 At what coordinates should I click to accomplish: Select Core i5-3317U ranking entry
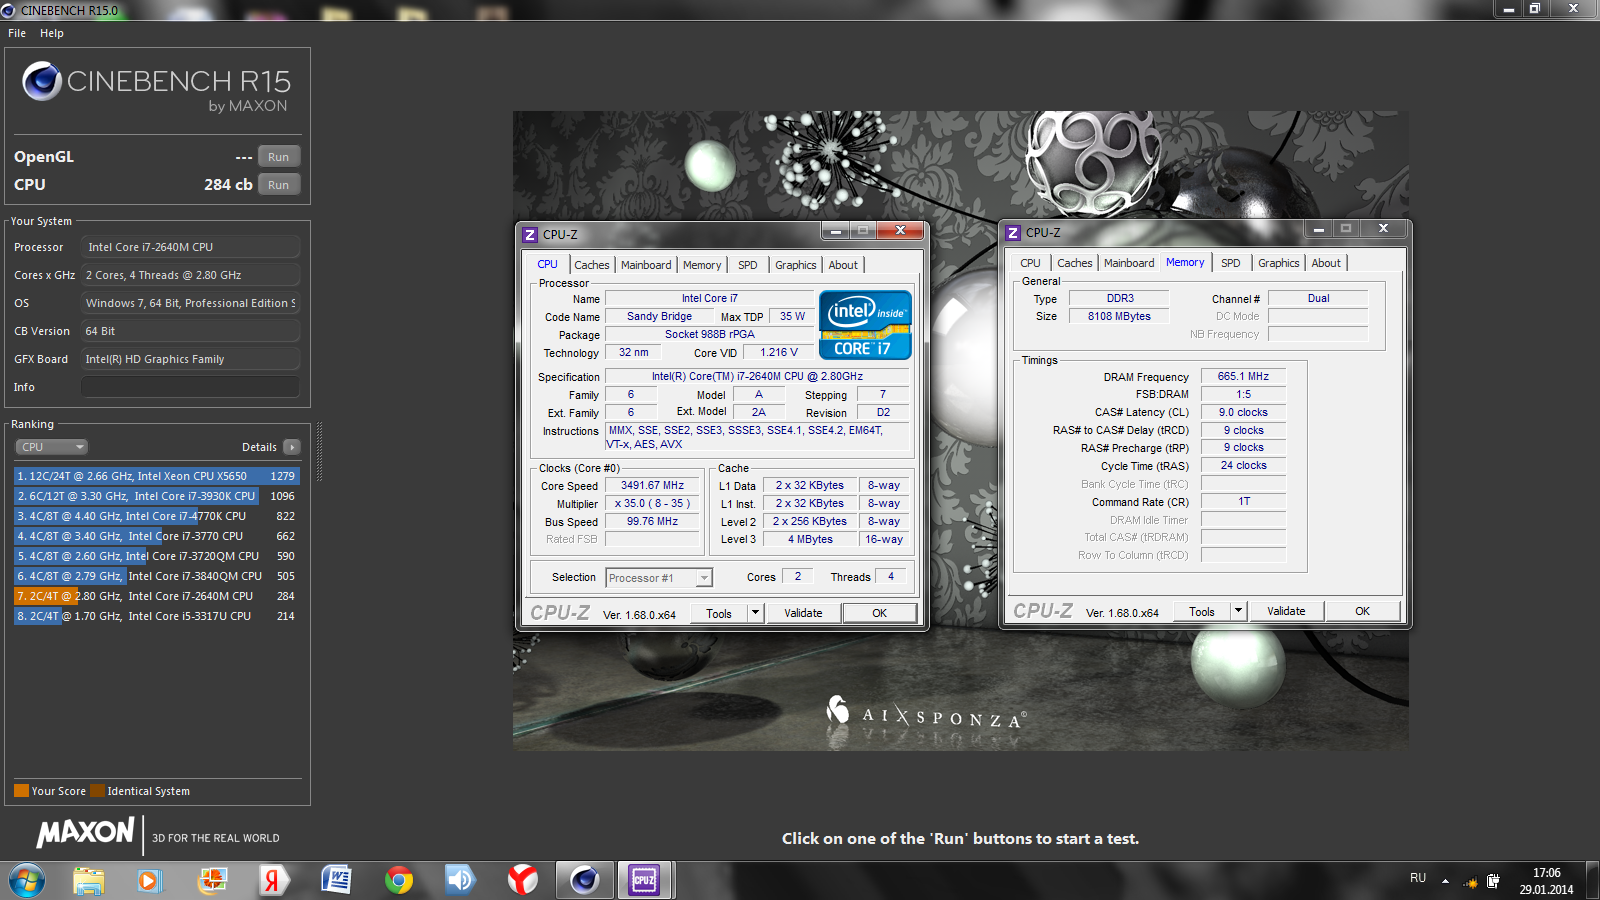(x=156, y=616)
